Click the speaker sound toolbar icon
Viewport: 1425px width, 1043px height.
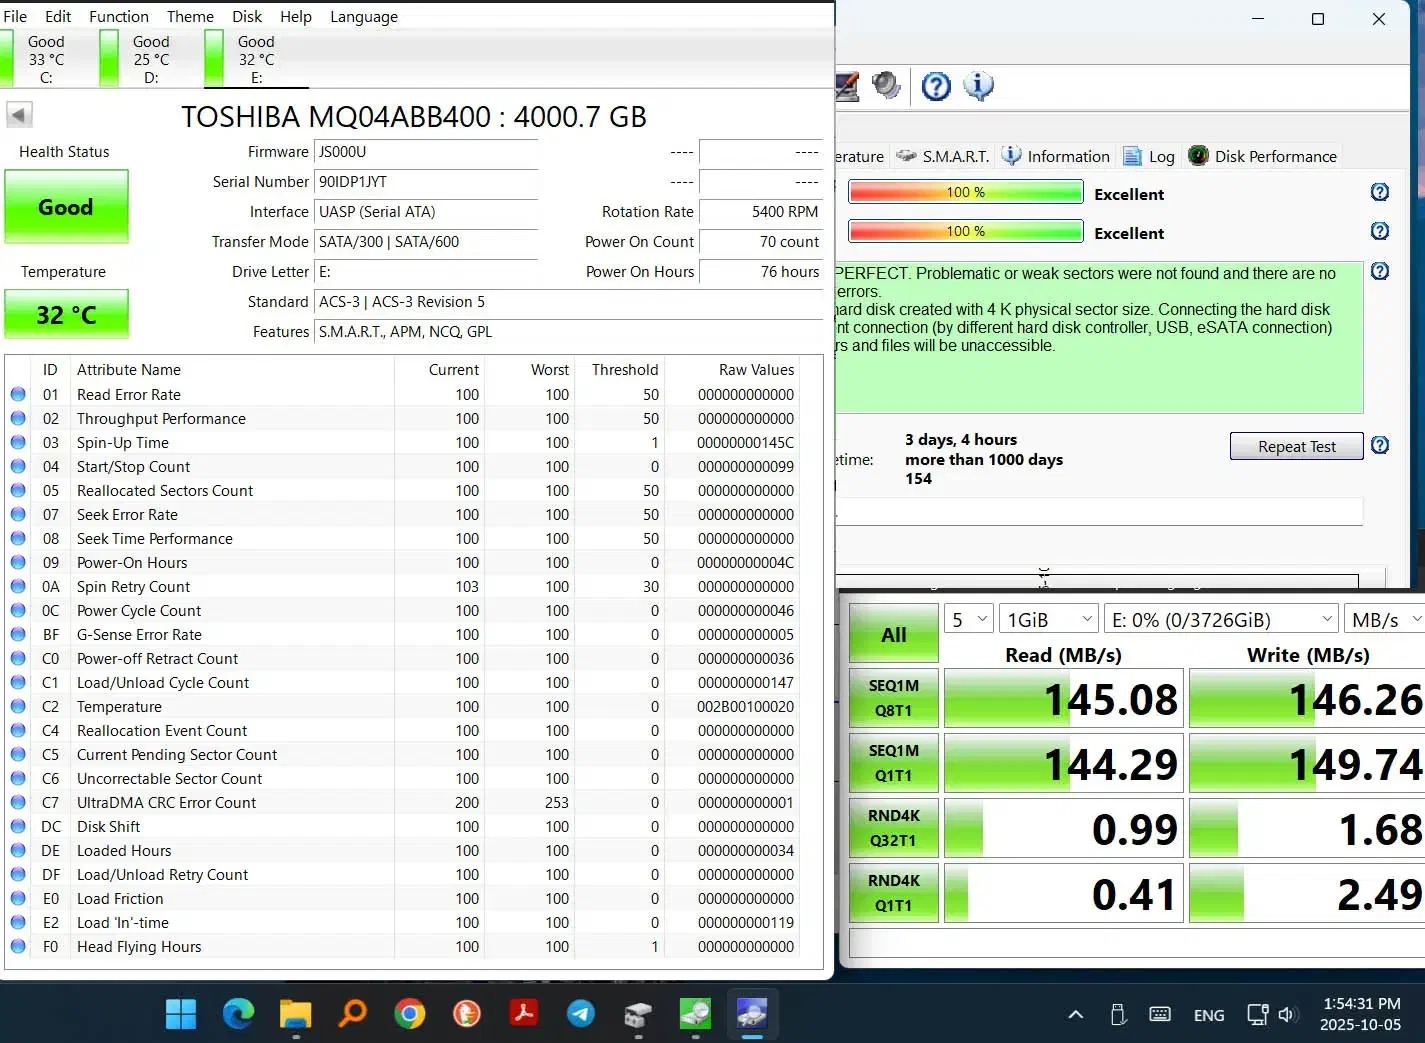point(886,86)
